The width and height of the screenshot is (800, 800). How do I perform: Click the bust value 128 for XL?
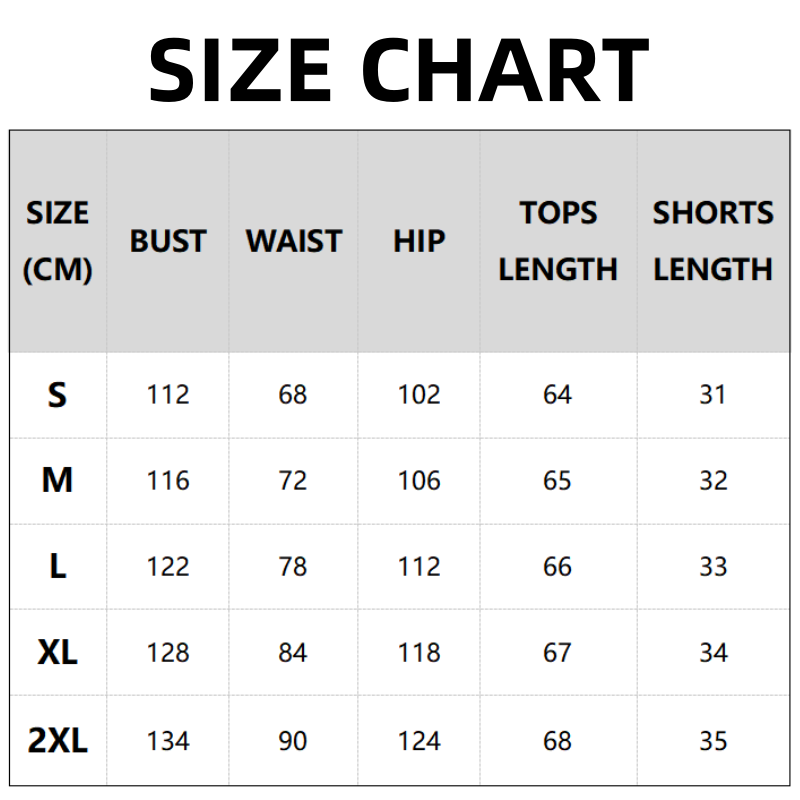coord(168,653)
